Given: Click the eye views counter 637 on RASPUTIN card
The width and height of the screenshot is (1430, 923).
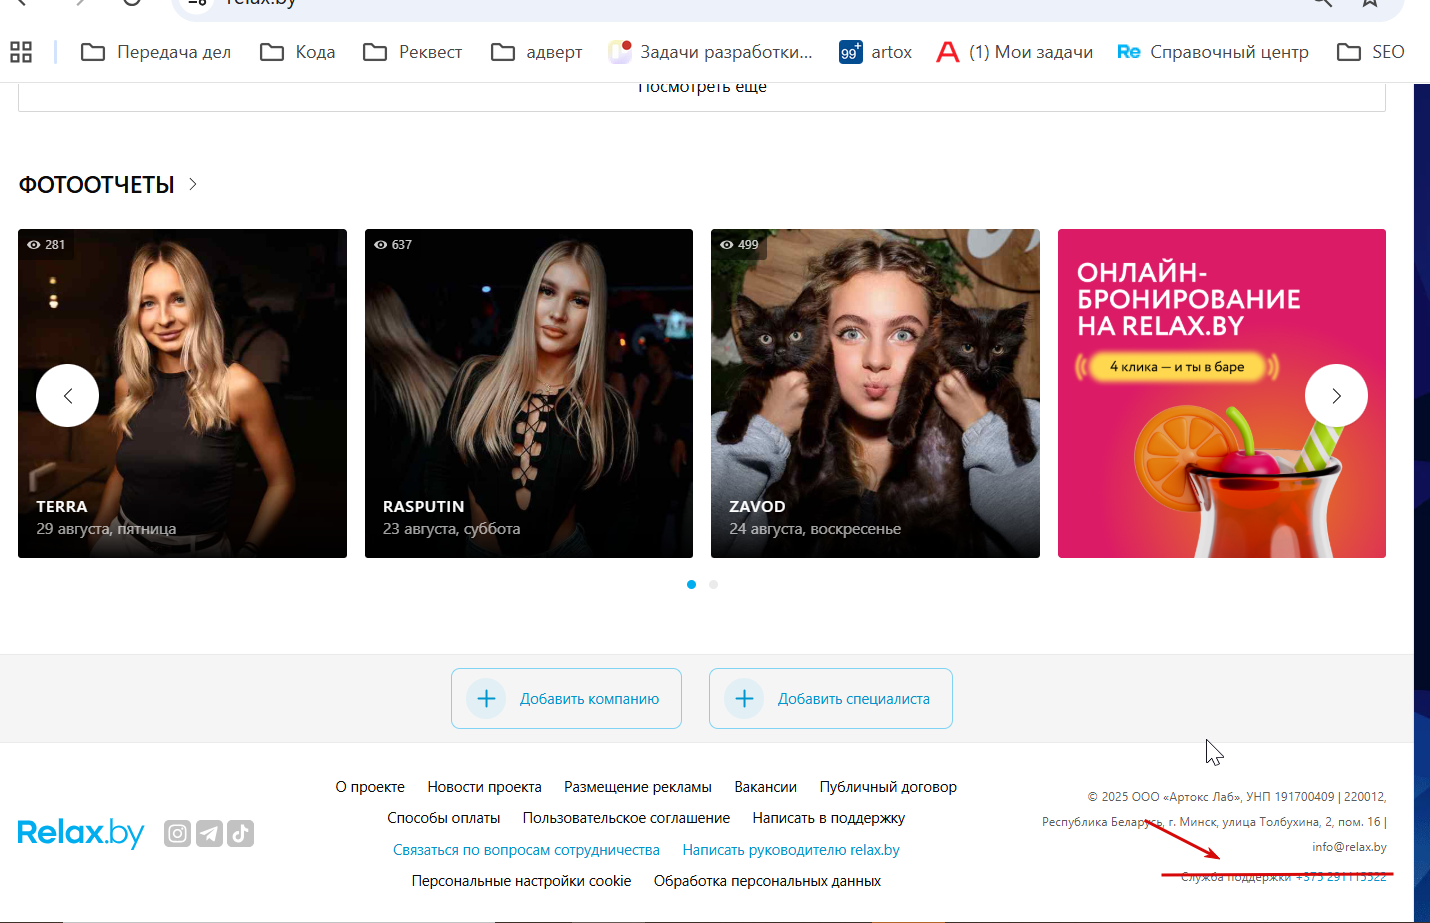Looking at the screenshot, I should [x=393, y=244].
